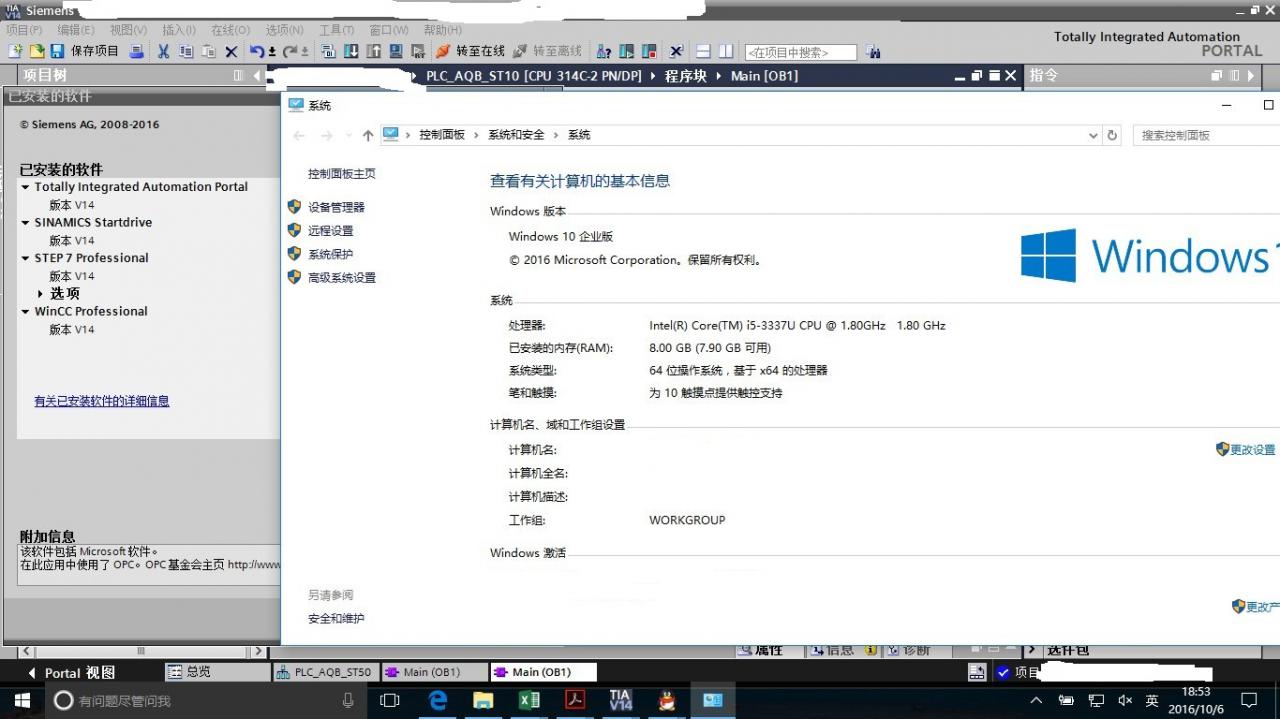Click the Refresh icon in address bar

[1112, 135]
